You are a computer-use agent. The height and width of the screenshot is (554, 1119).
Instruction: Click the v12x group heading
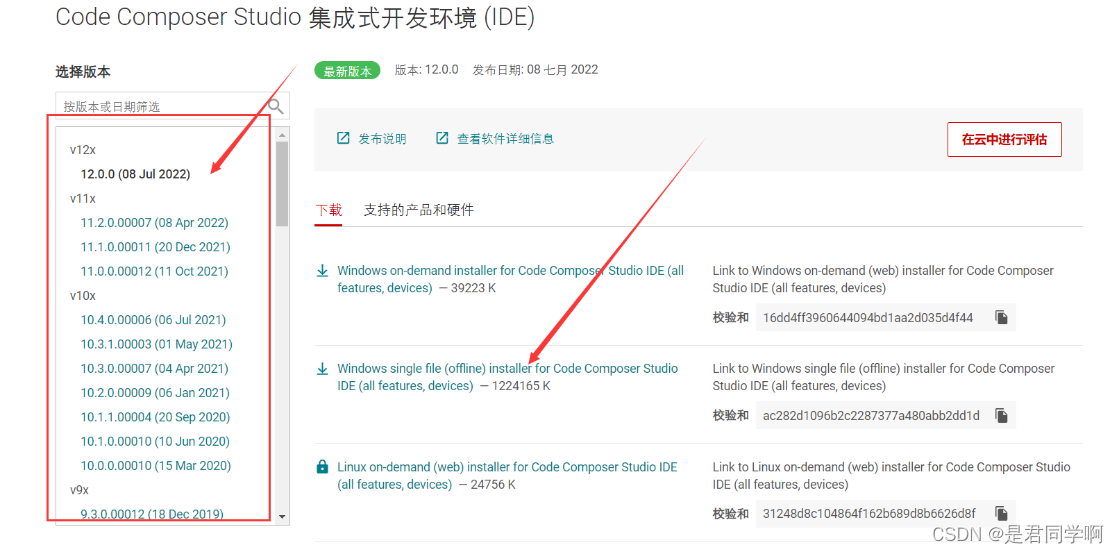tap(83, 150)
